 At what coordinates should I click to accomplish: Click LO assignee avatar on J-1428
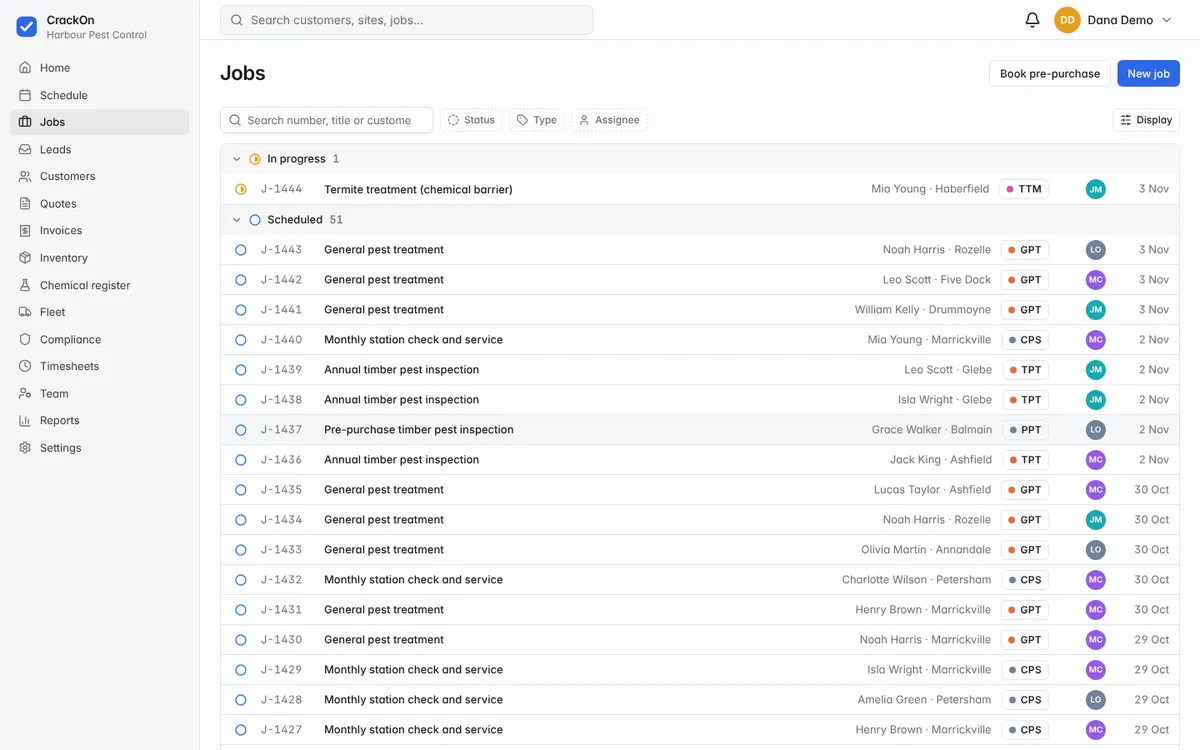point(1096,700)
